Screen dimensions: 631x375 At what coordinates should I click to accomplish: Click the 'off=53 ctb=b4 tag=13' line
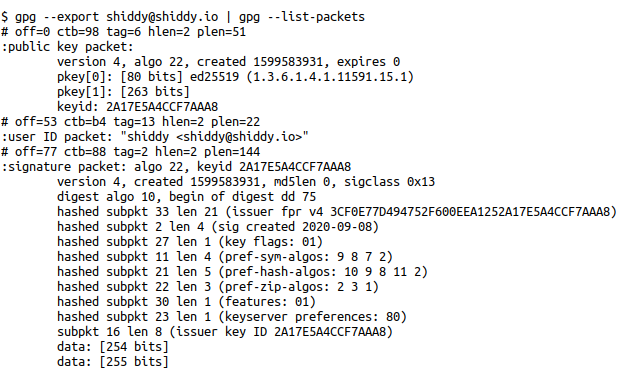[131, 122]
